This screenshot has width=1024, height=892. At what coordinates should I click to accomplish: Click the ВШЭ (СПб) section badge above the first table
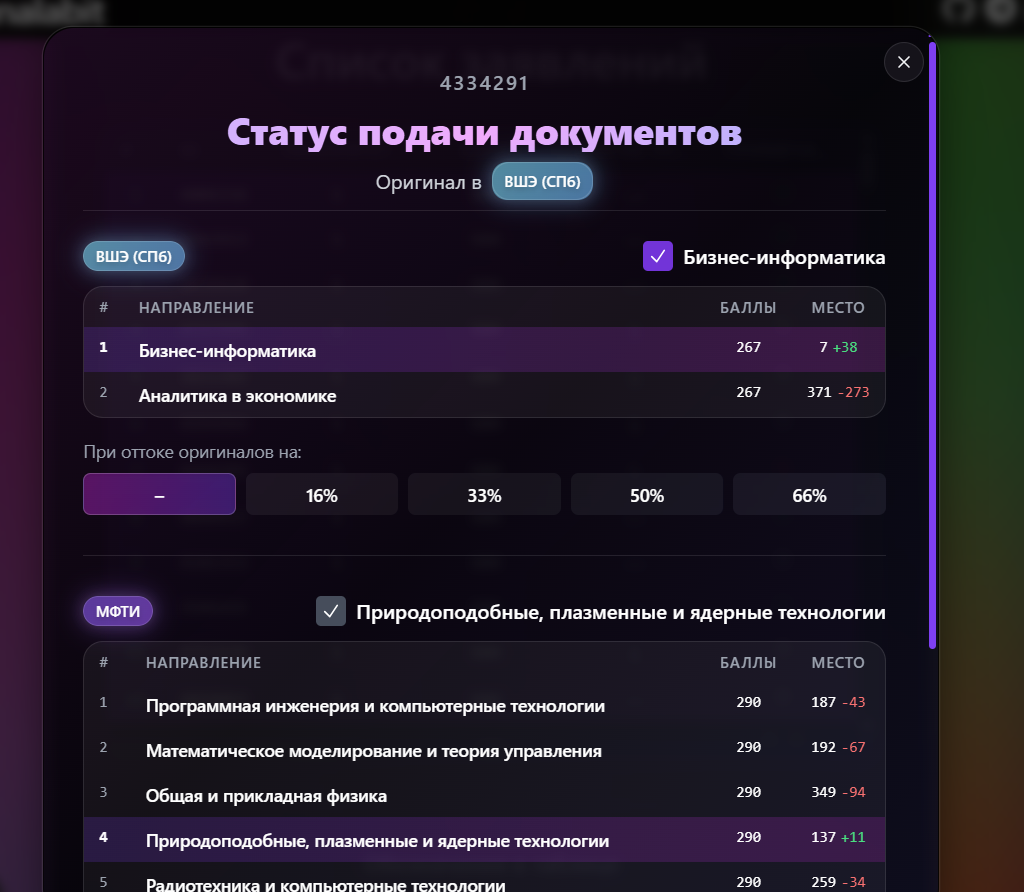pos(134,256)
